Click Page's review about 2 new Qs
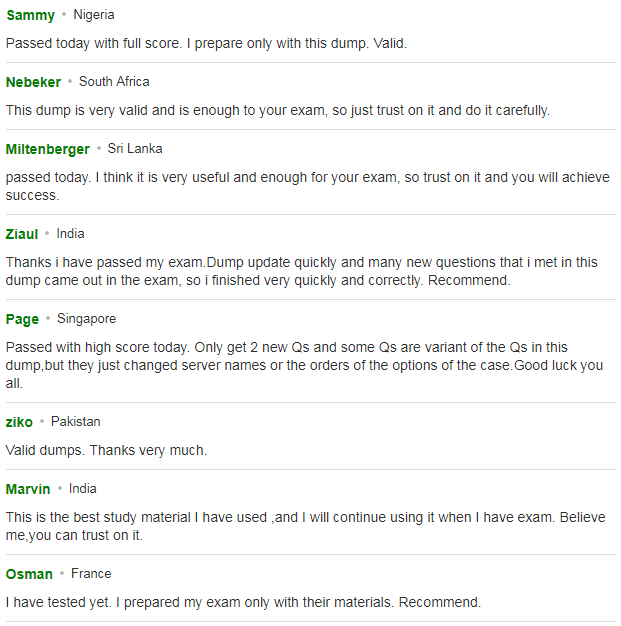The height and width of the screenshot is (626, 621). pos(304,365)
